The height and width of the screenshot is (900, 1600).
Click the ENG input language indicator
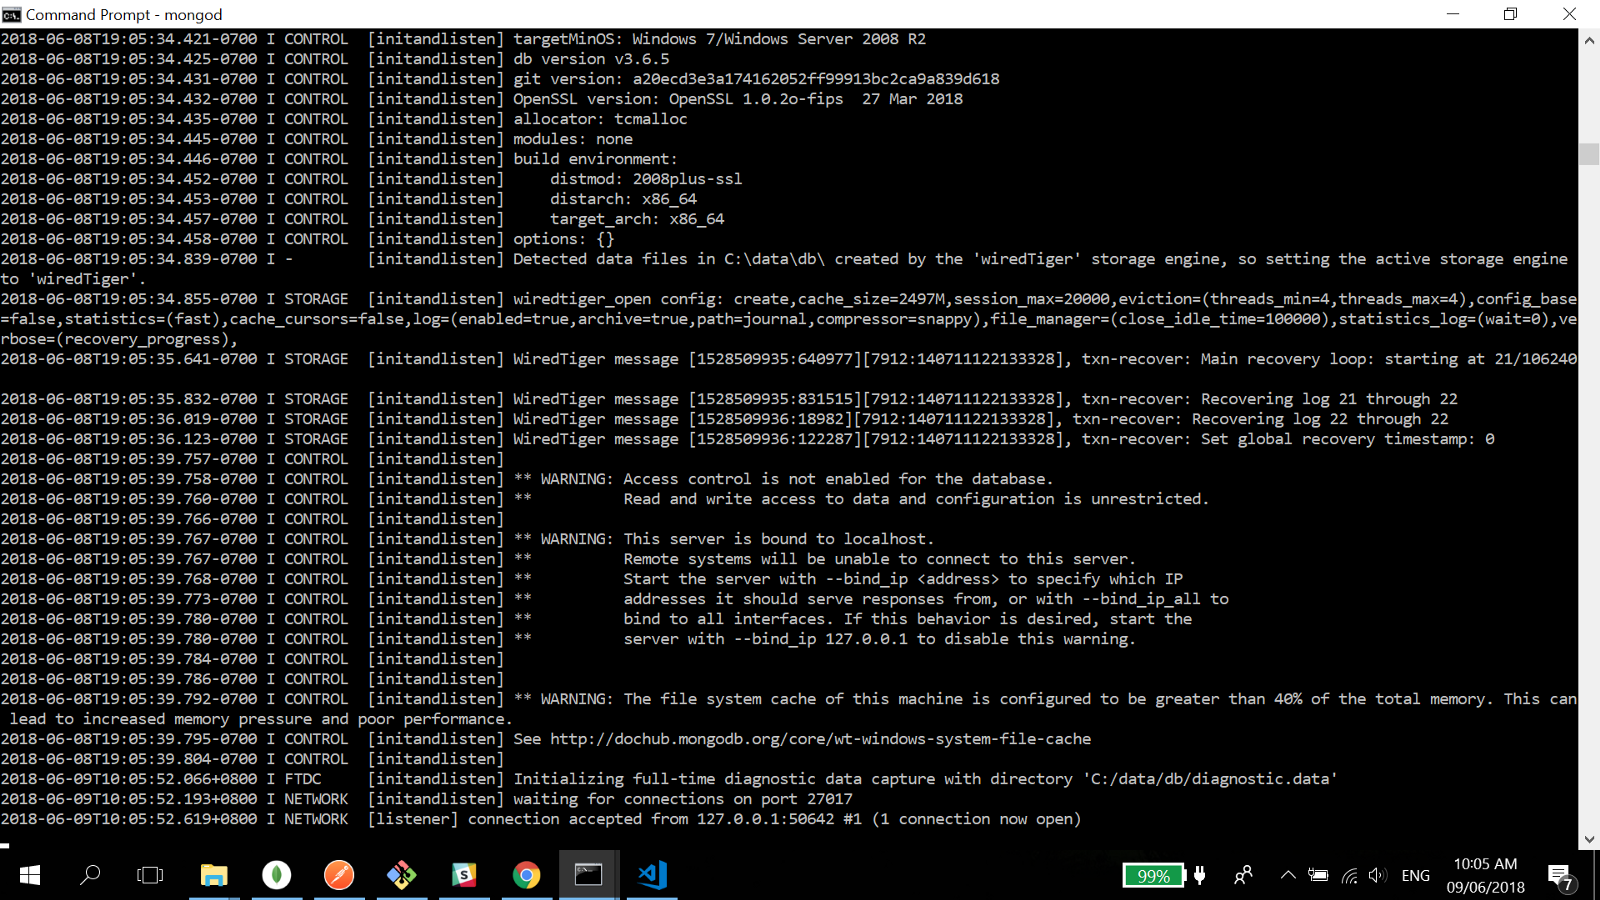coord(1416,876)
